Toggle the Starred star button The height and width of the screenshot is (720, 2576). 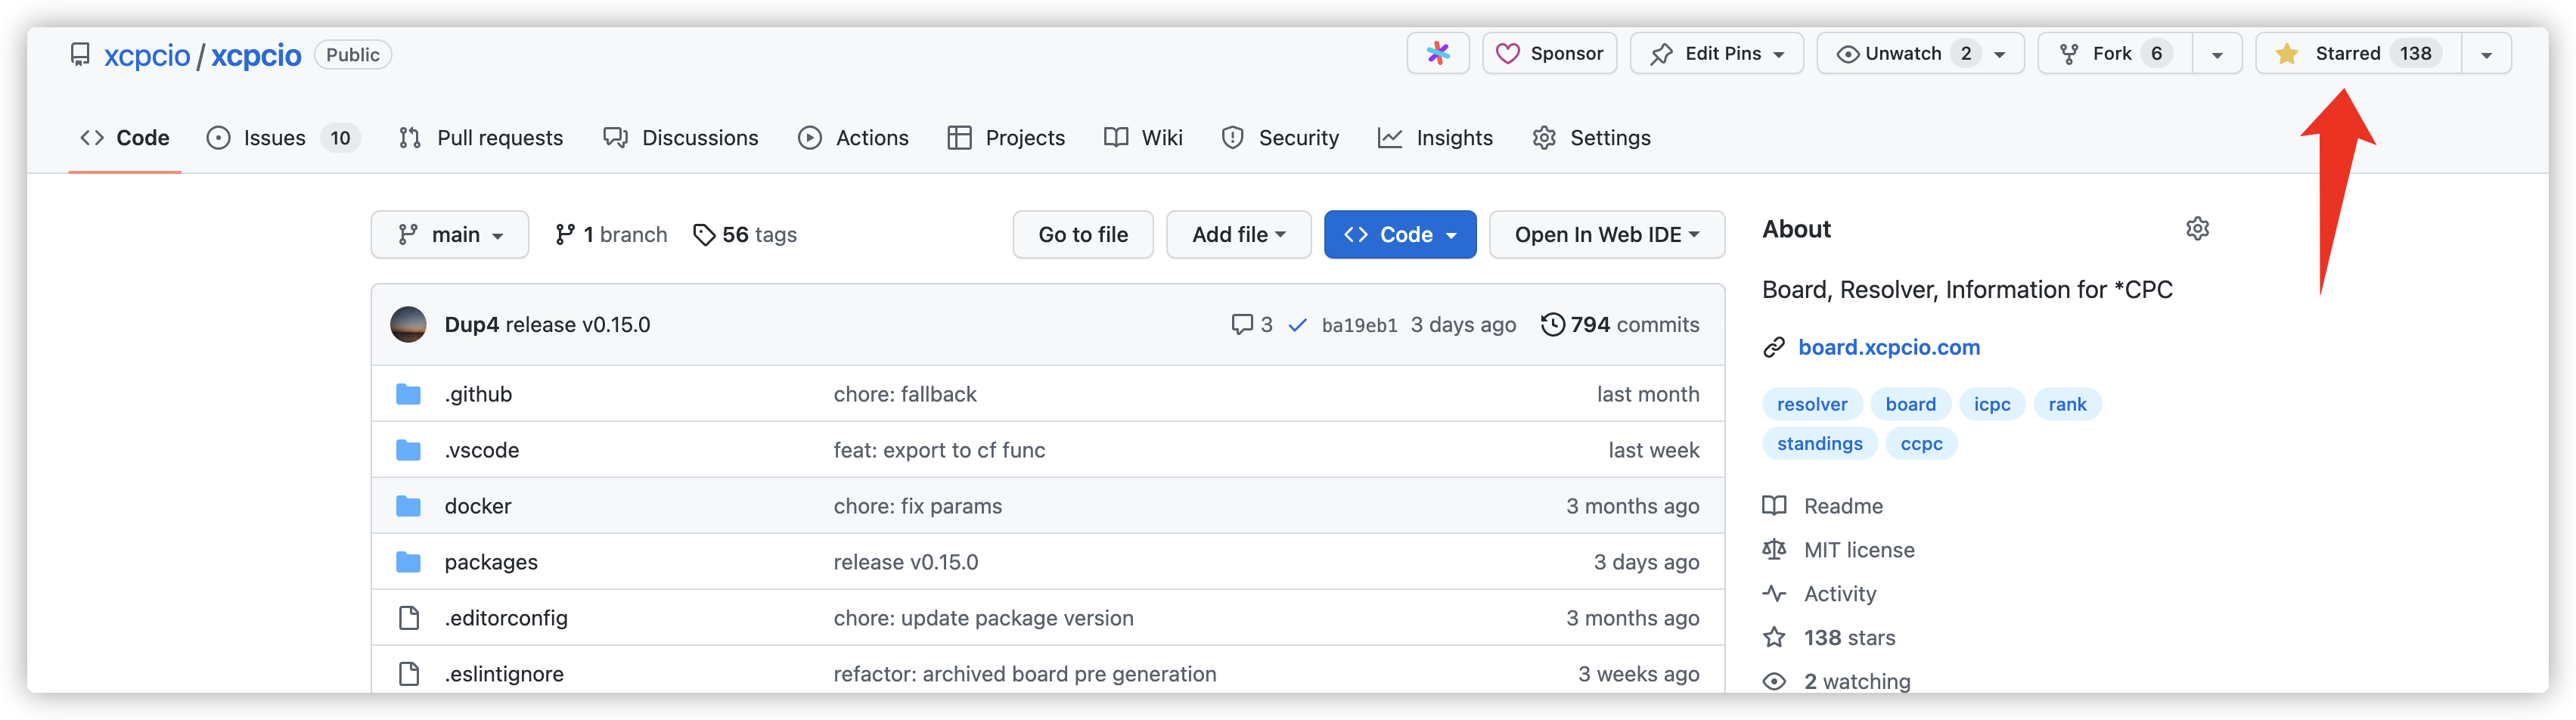coord(2358,54)
